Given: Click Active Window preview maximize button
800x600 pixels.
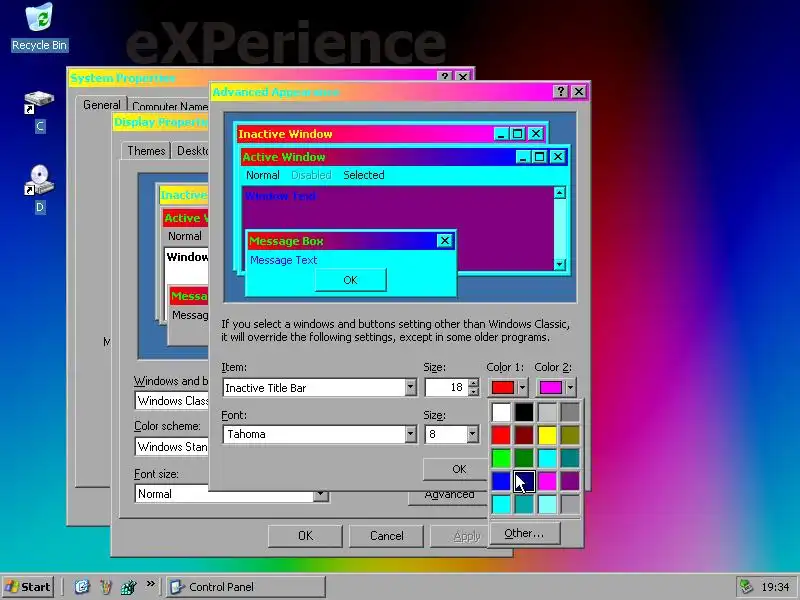Looking at the screenshot, I should tap(539, 157).
